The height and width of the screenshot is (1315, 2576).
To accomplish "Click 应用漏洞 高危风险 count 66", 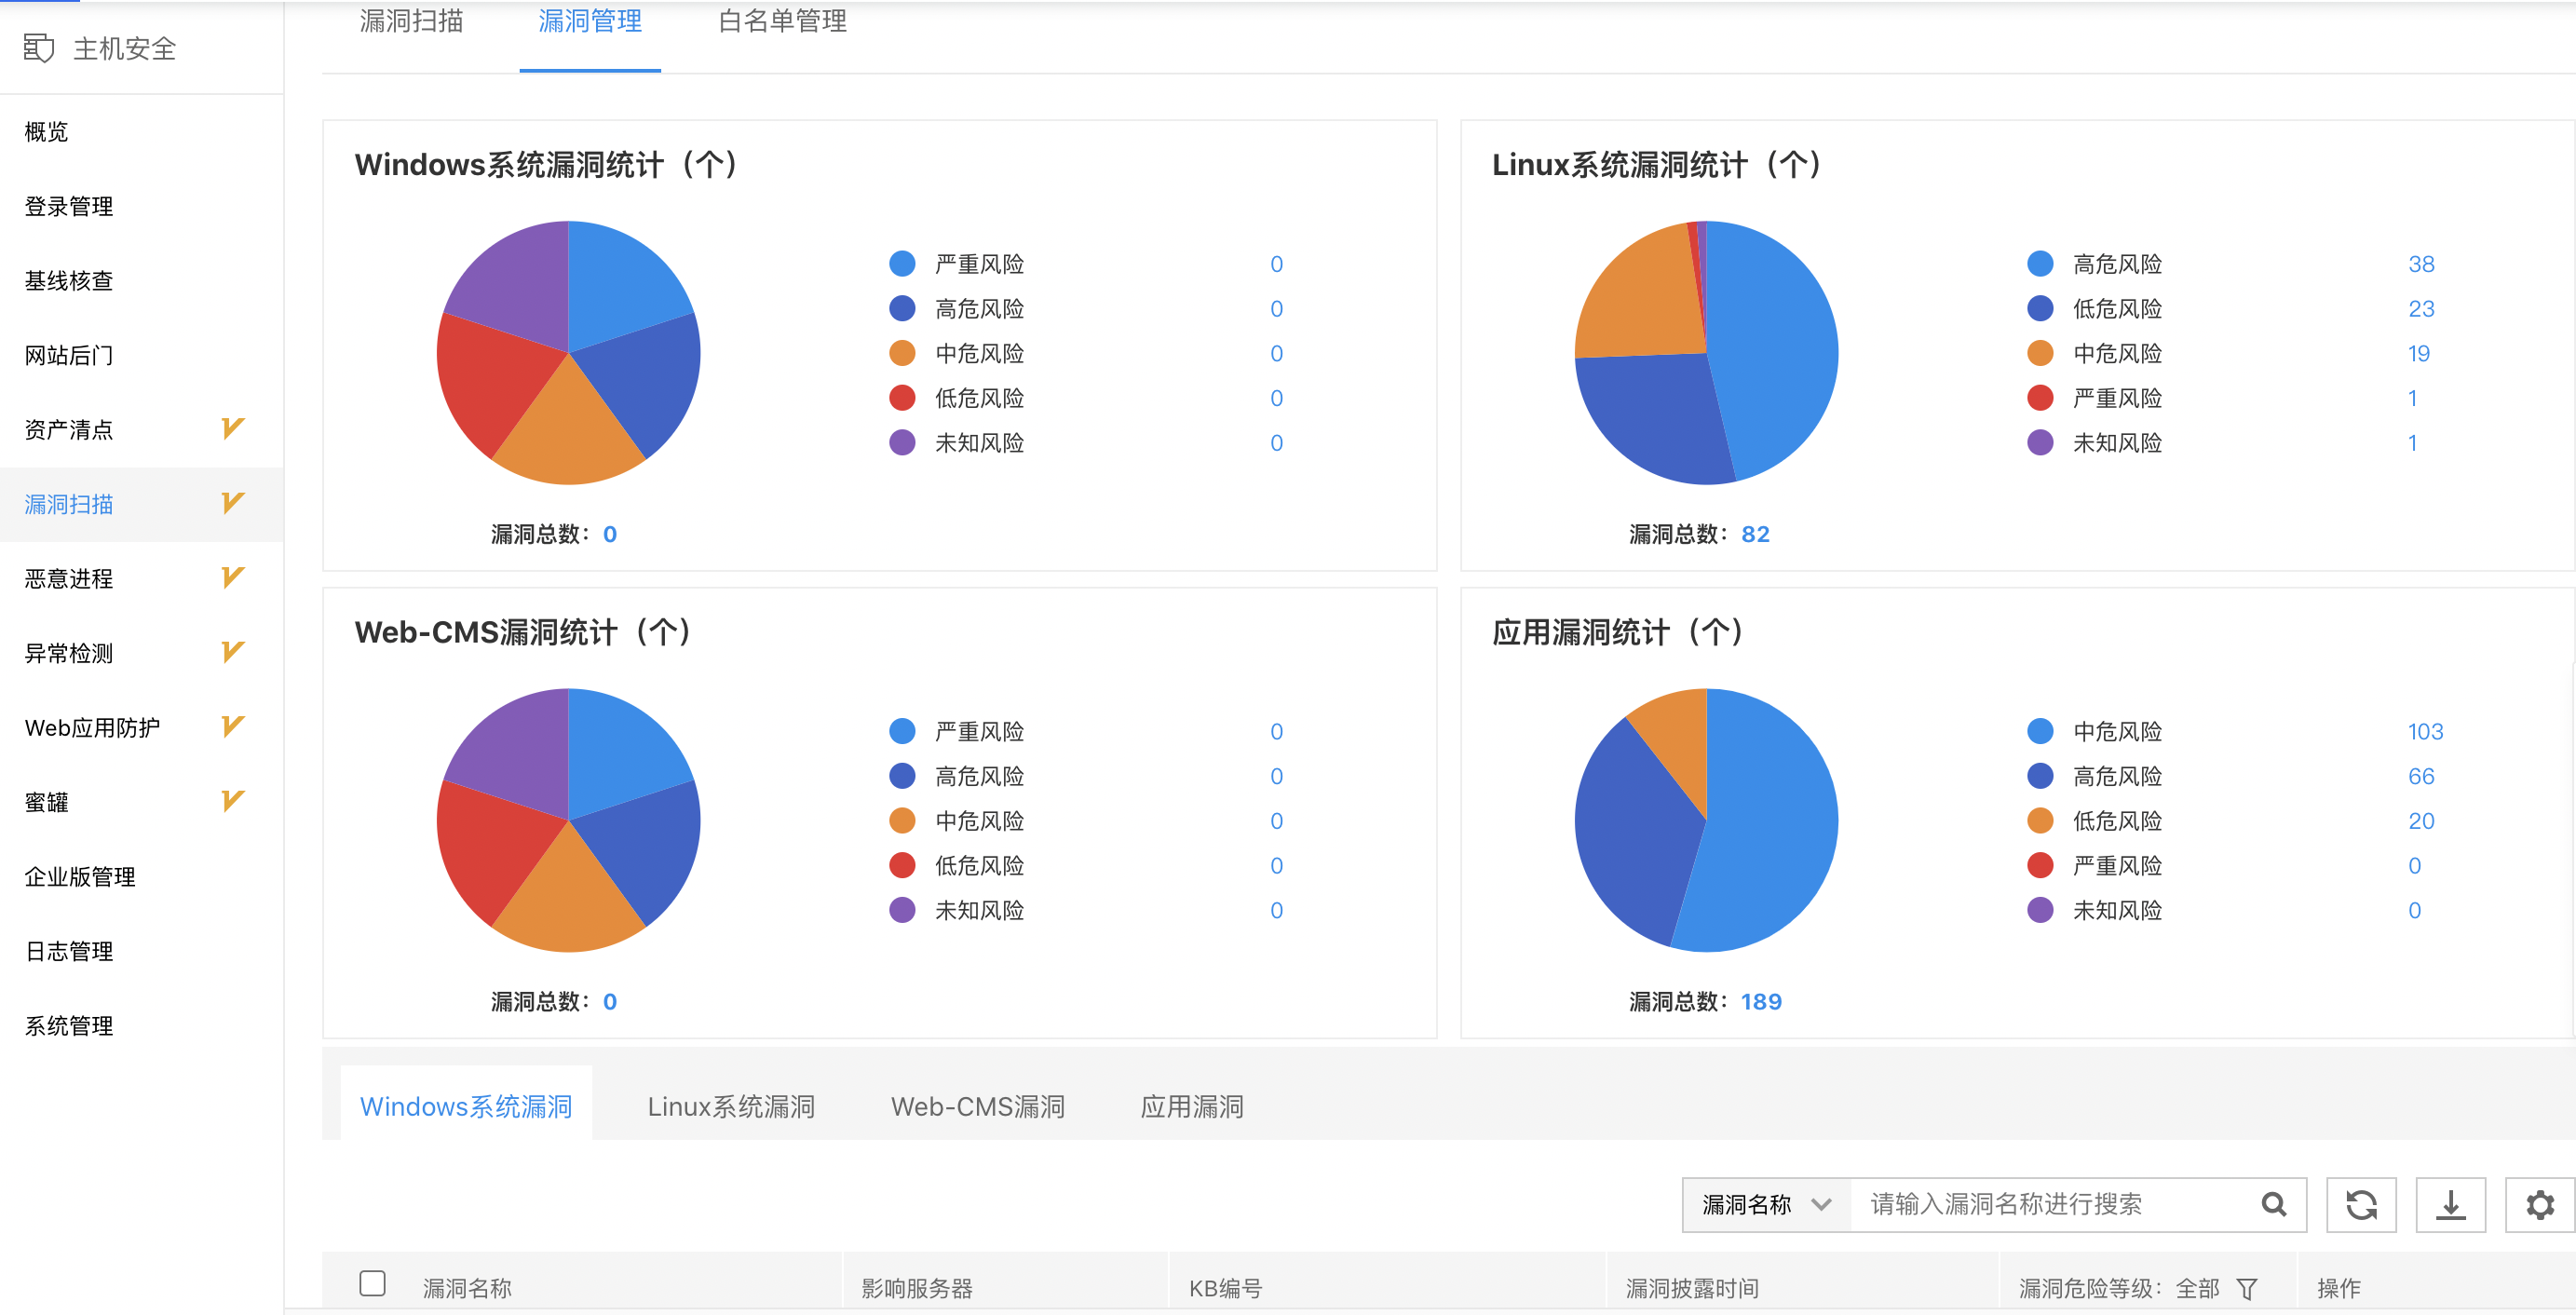I will click(2420, 776).
